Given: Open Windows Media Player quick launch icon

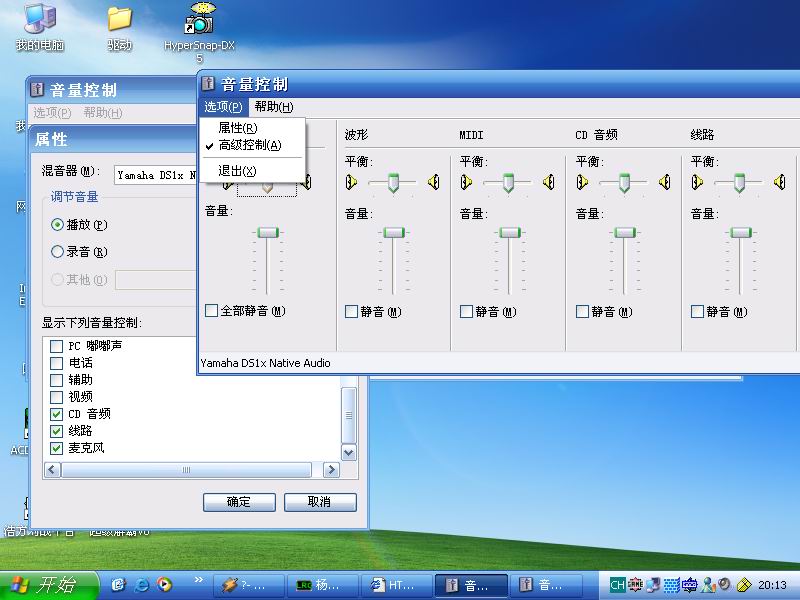Looking at the screenshot, I should click(x=164, y=585).
